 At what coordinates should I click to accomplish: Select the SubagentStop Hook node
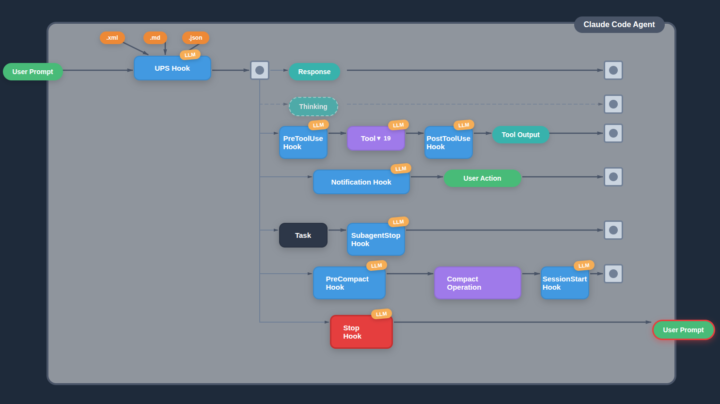[376, 239]
